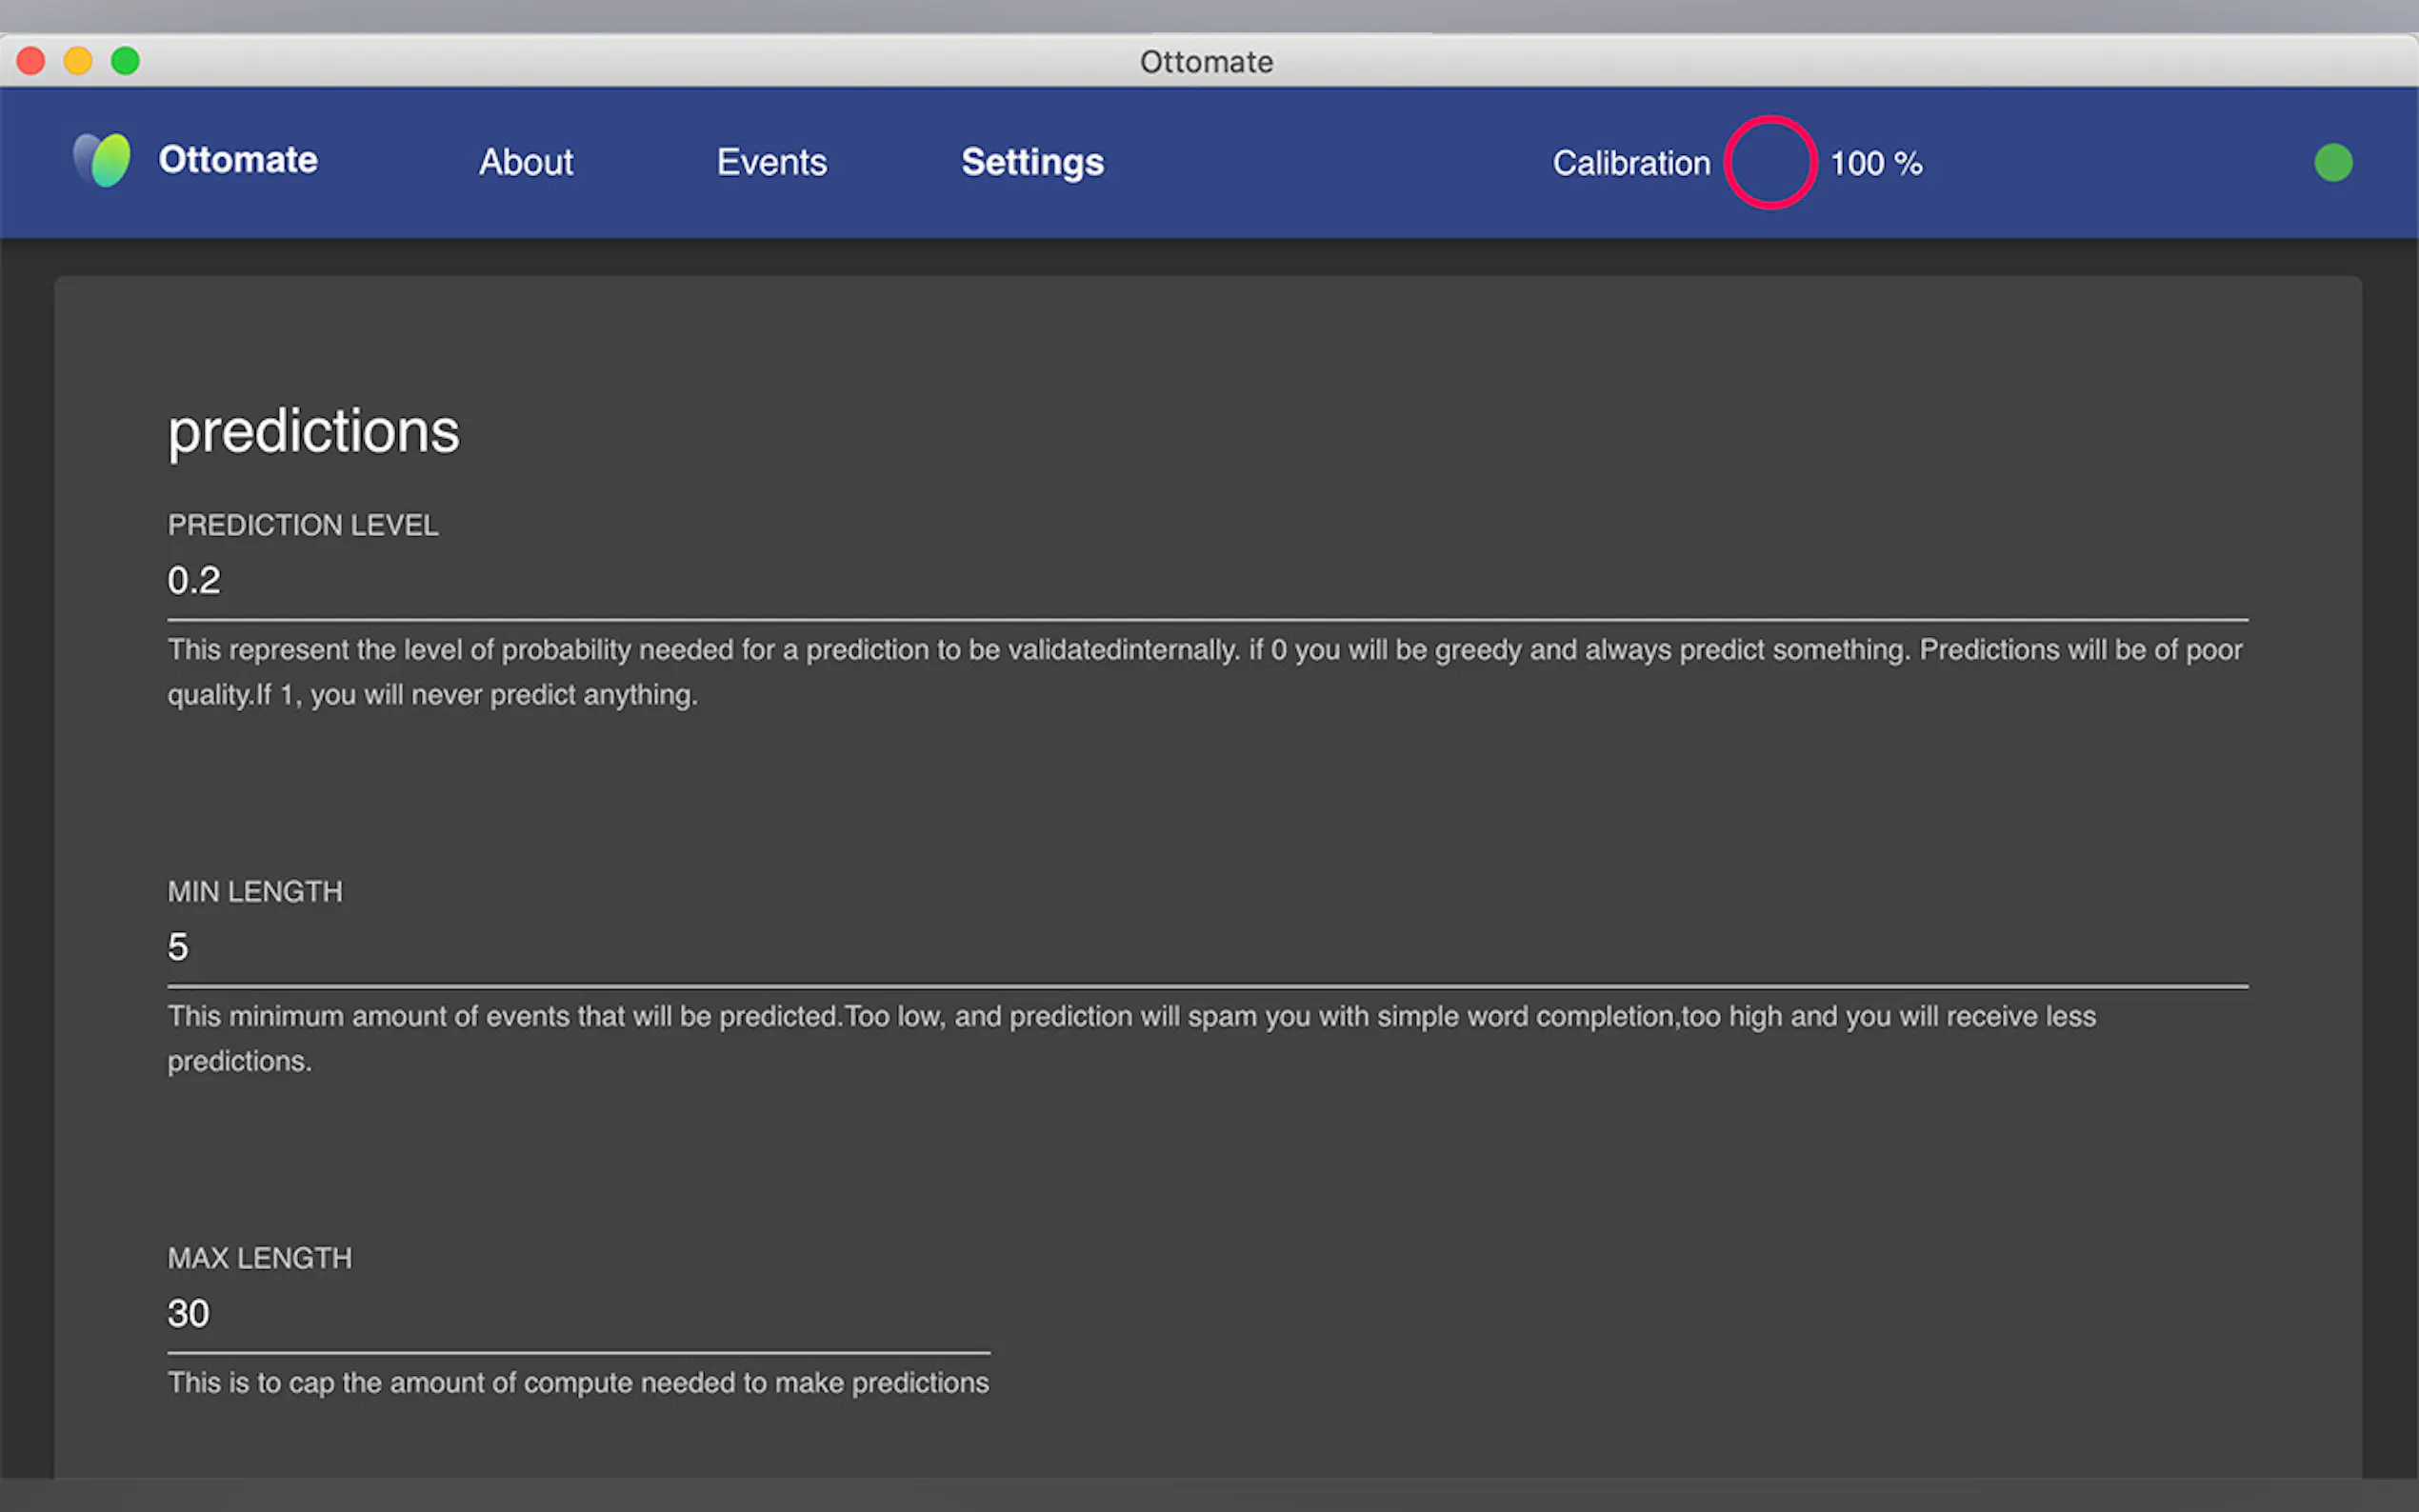Viewport: 2419px width, 1512px height.
Task: Focus the Prediction Level field showing 0.2
Action: click(1206, 581)
